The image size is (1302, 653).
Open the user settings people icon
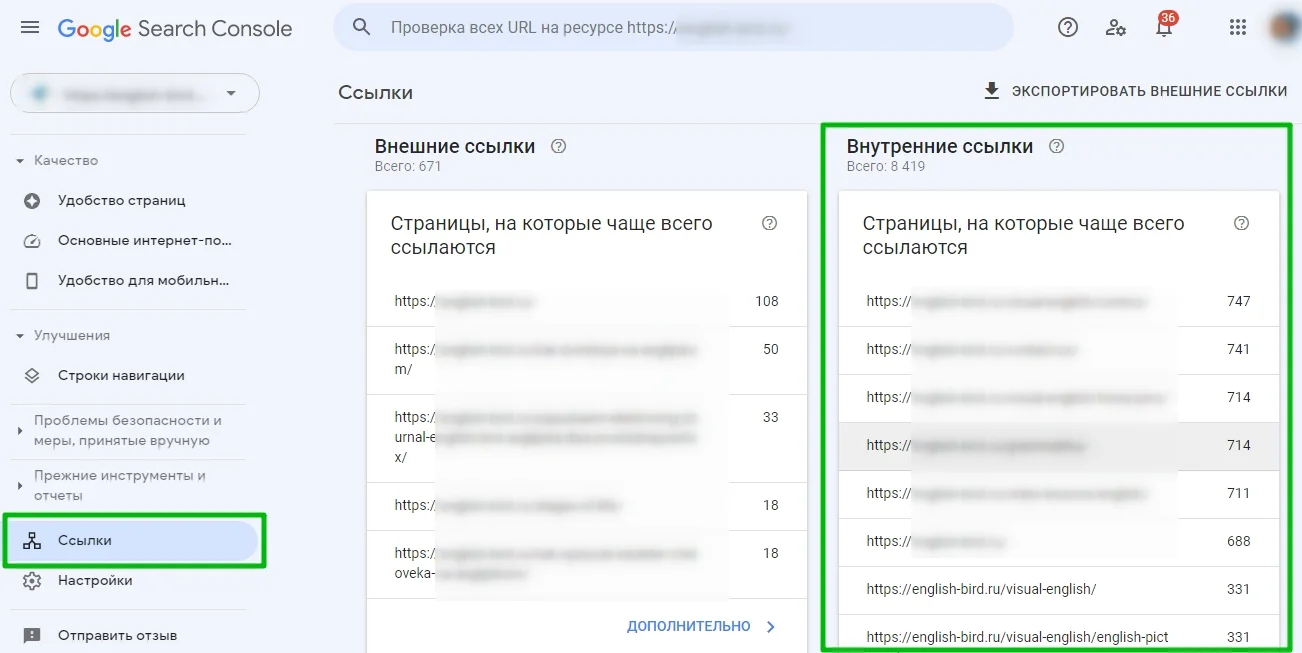(1116, 28)
